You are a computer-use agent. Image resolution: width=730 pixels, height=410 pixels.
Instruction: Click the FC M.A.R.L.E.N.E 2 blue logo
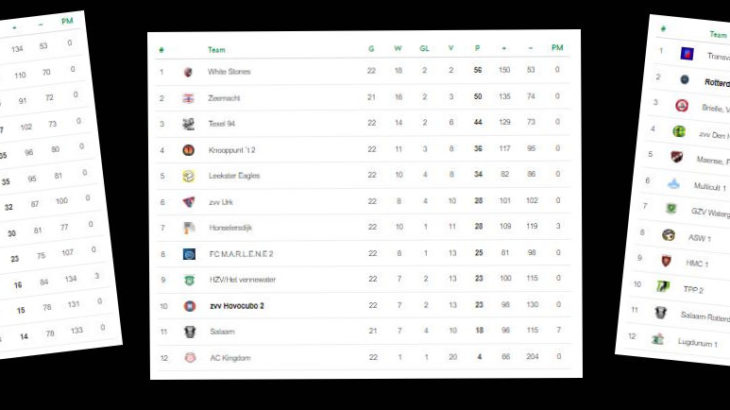189,254
